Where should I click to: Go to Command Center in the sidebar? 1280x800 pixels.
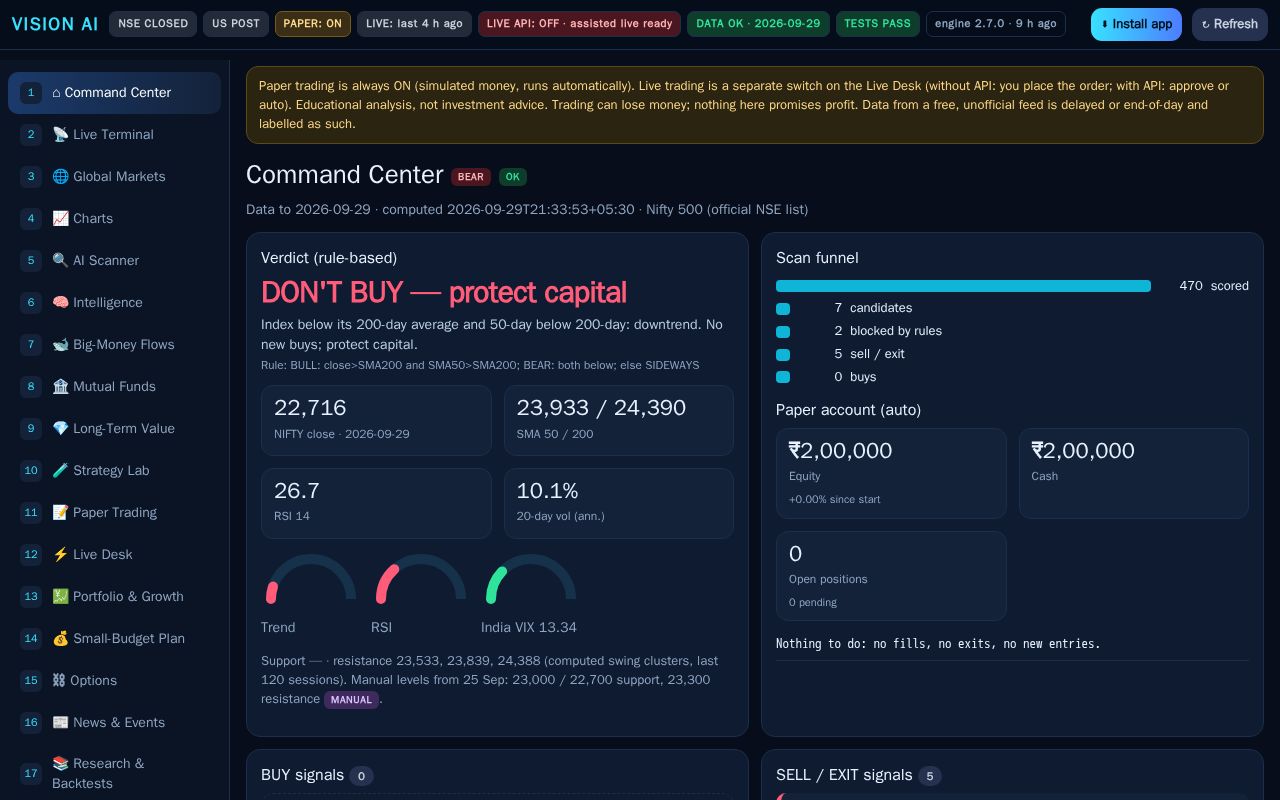[x=114, y=92]
